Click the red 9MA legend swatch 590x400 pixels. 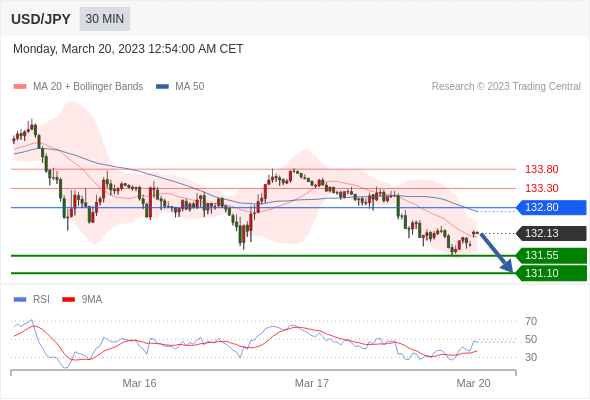pyautogui.click(x=68, y=300)
